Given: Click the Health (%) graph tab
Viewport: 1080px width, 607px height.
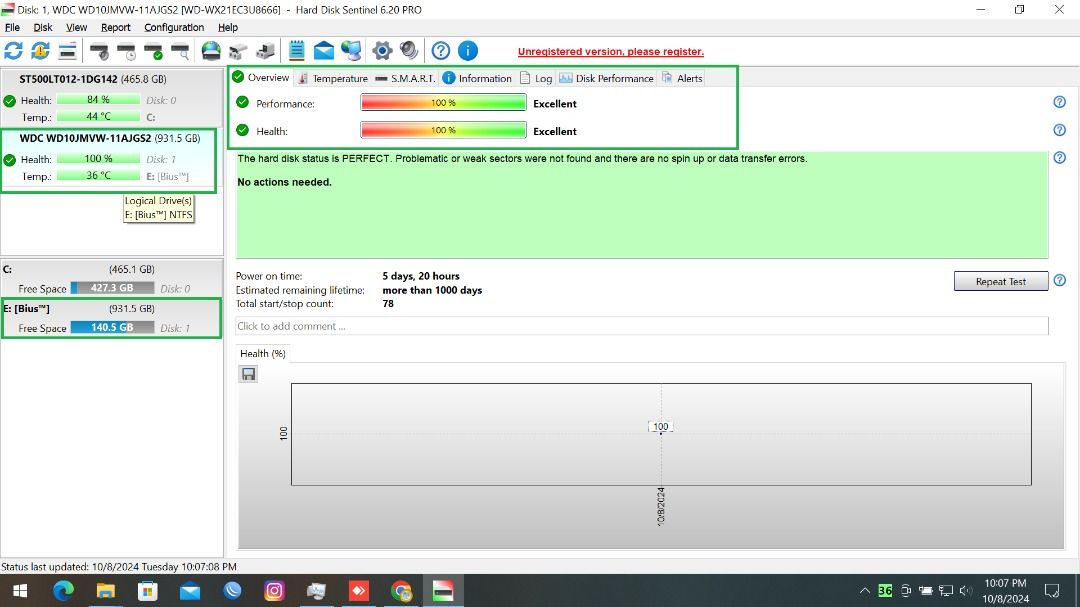Looking at the screenshot, I should click(x=262, y=353).
